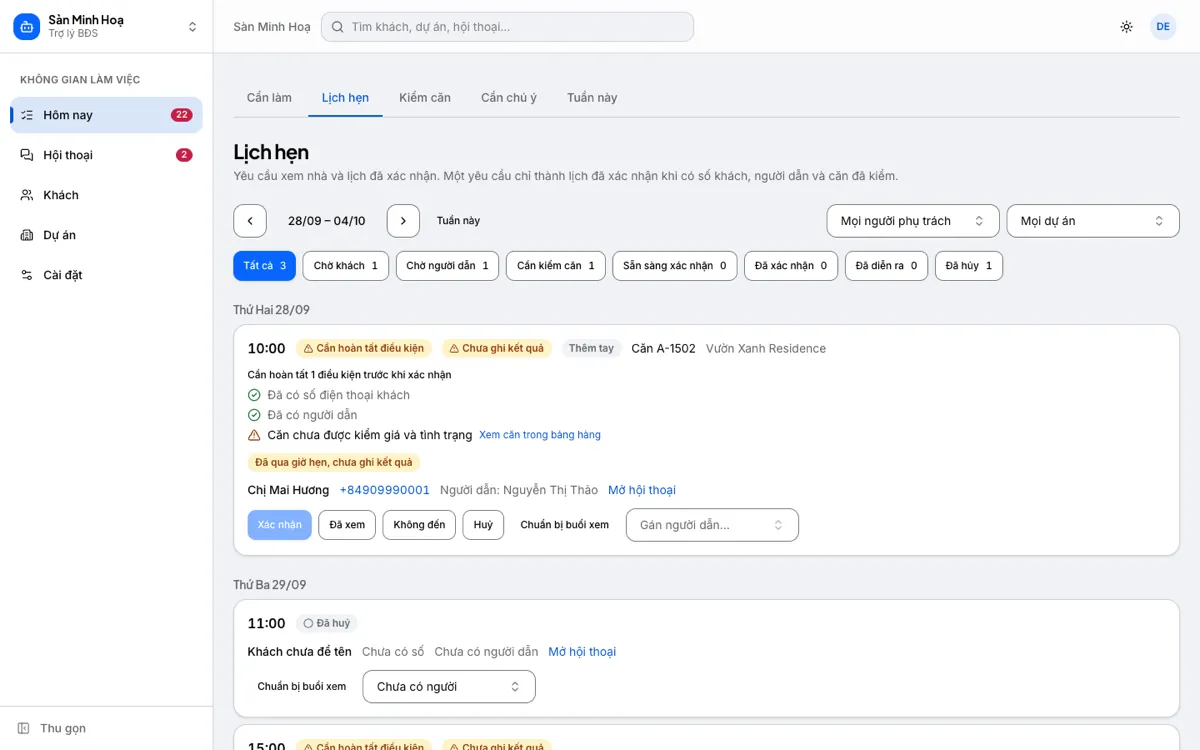Filter by Tất cả 3 chip
This screenshot has width=1200, height=750.
[265, 266]
